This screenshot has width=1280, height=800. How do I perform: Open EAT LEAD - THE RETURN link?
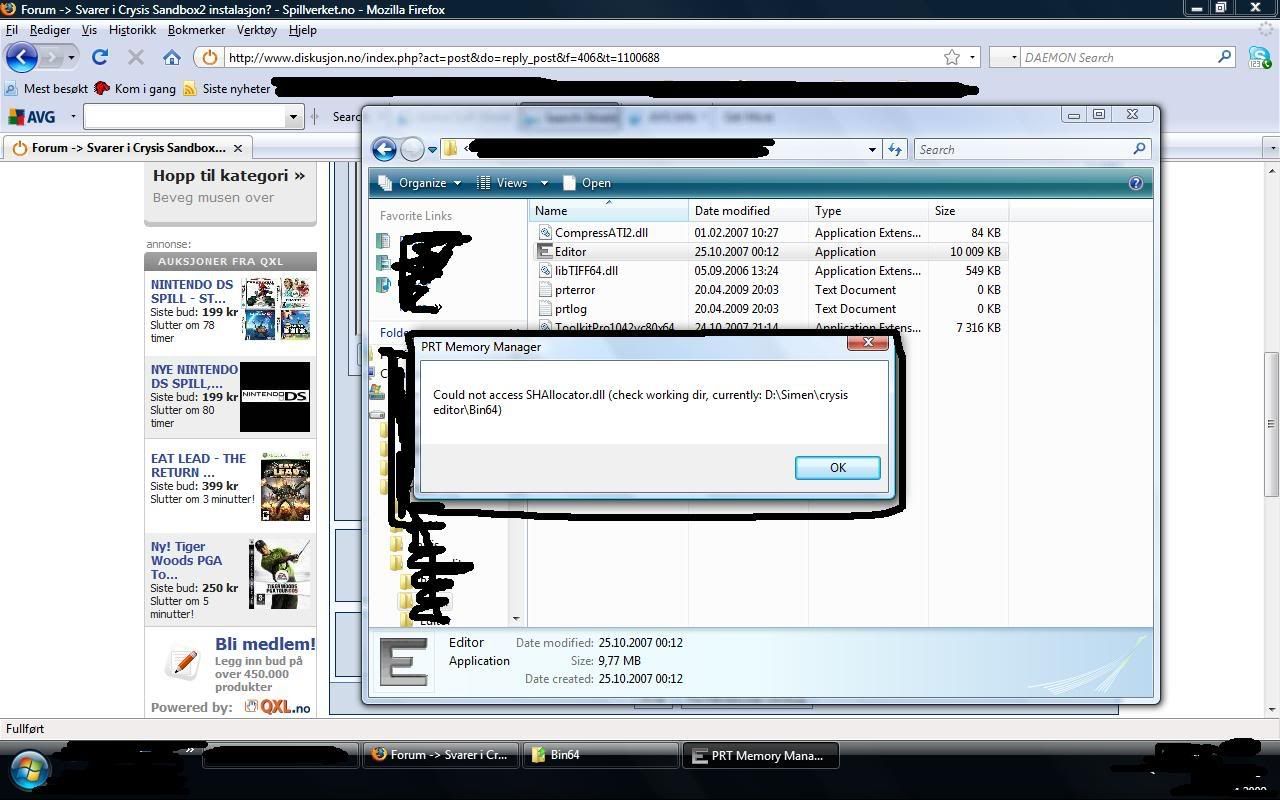tap(198, 465)
